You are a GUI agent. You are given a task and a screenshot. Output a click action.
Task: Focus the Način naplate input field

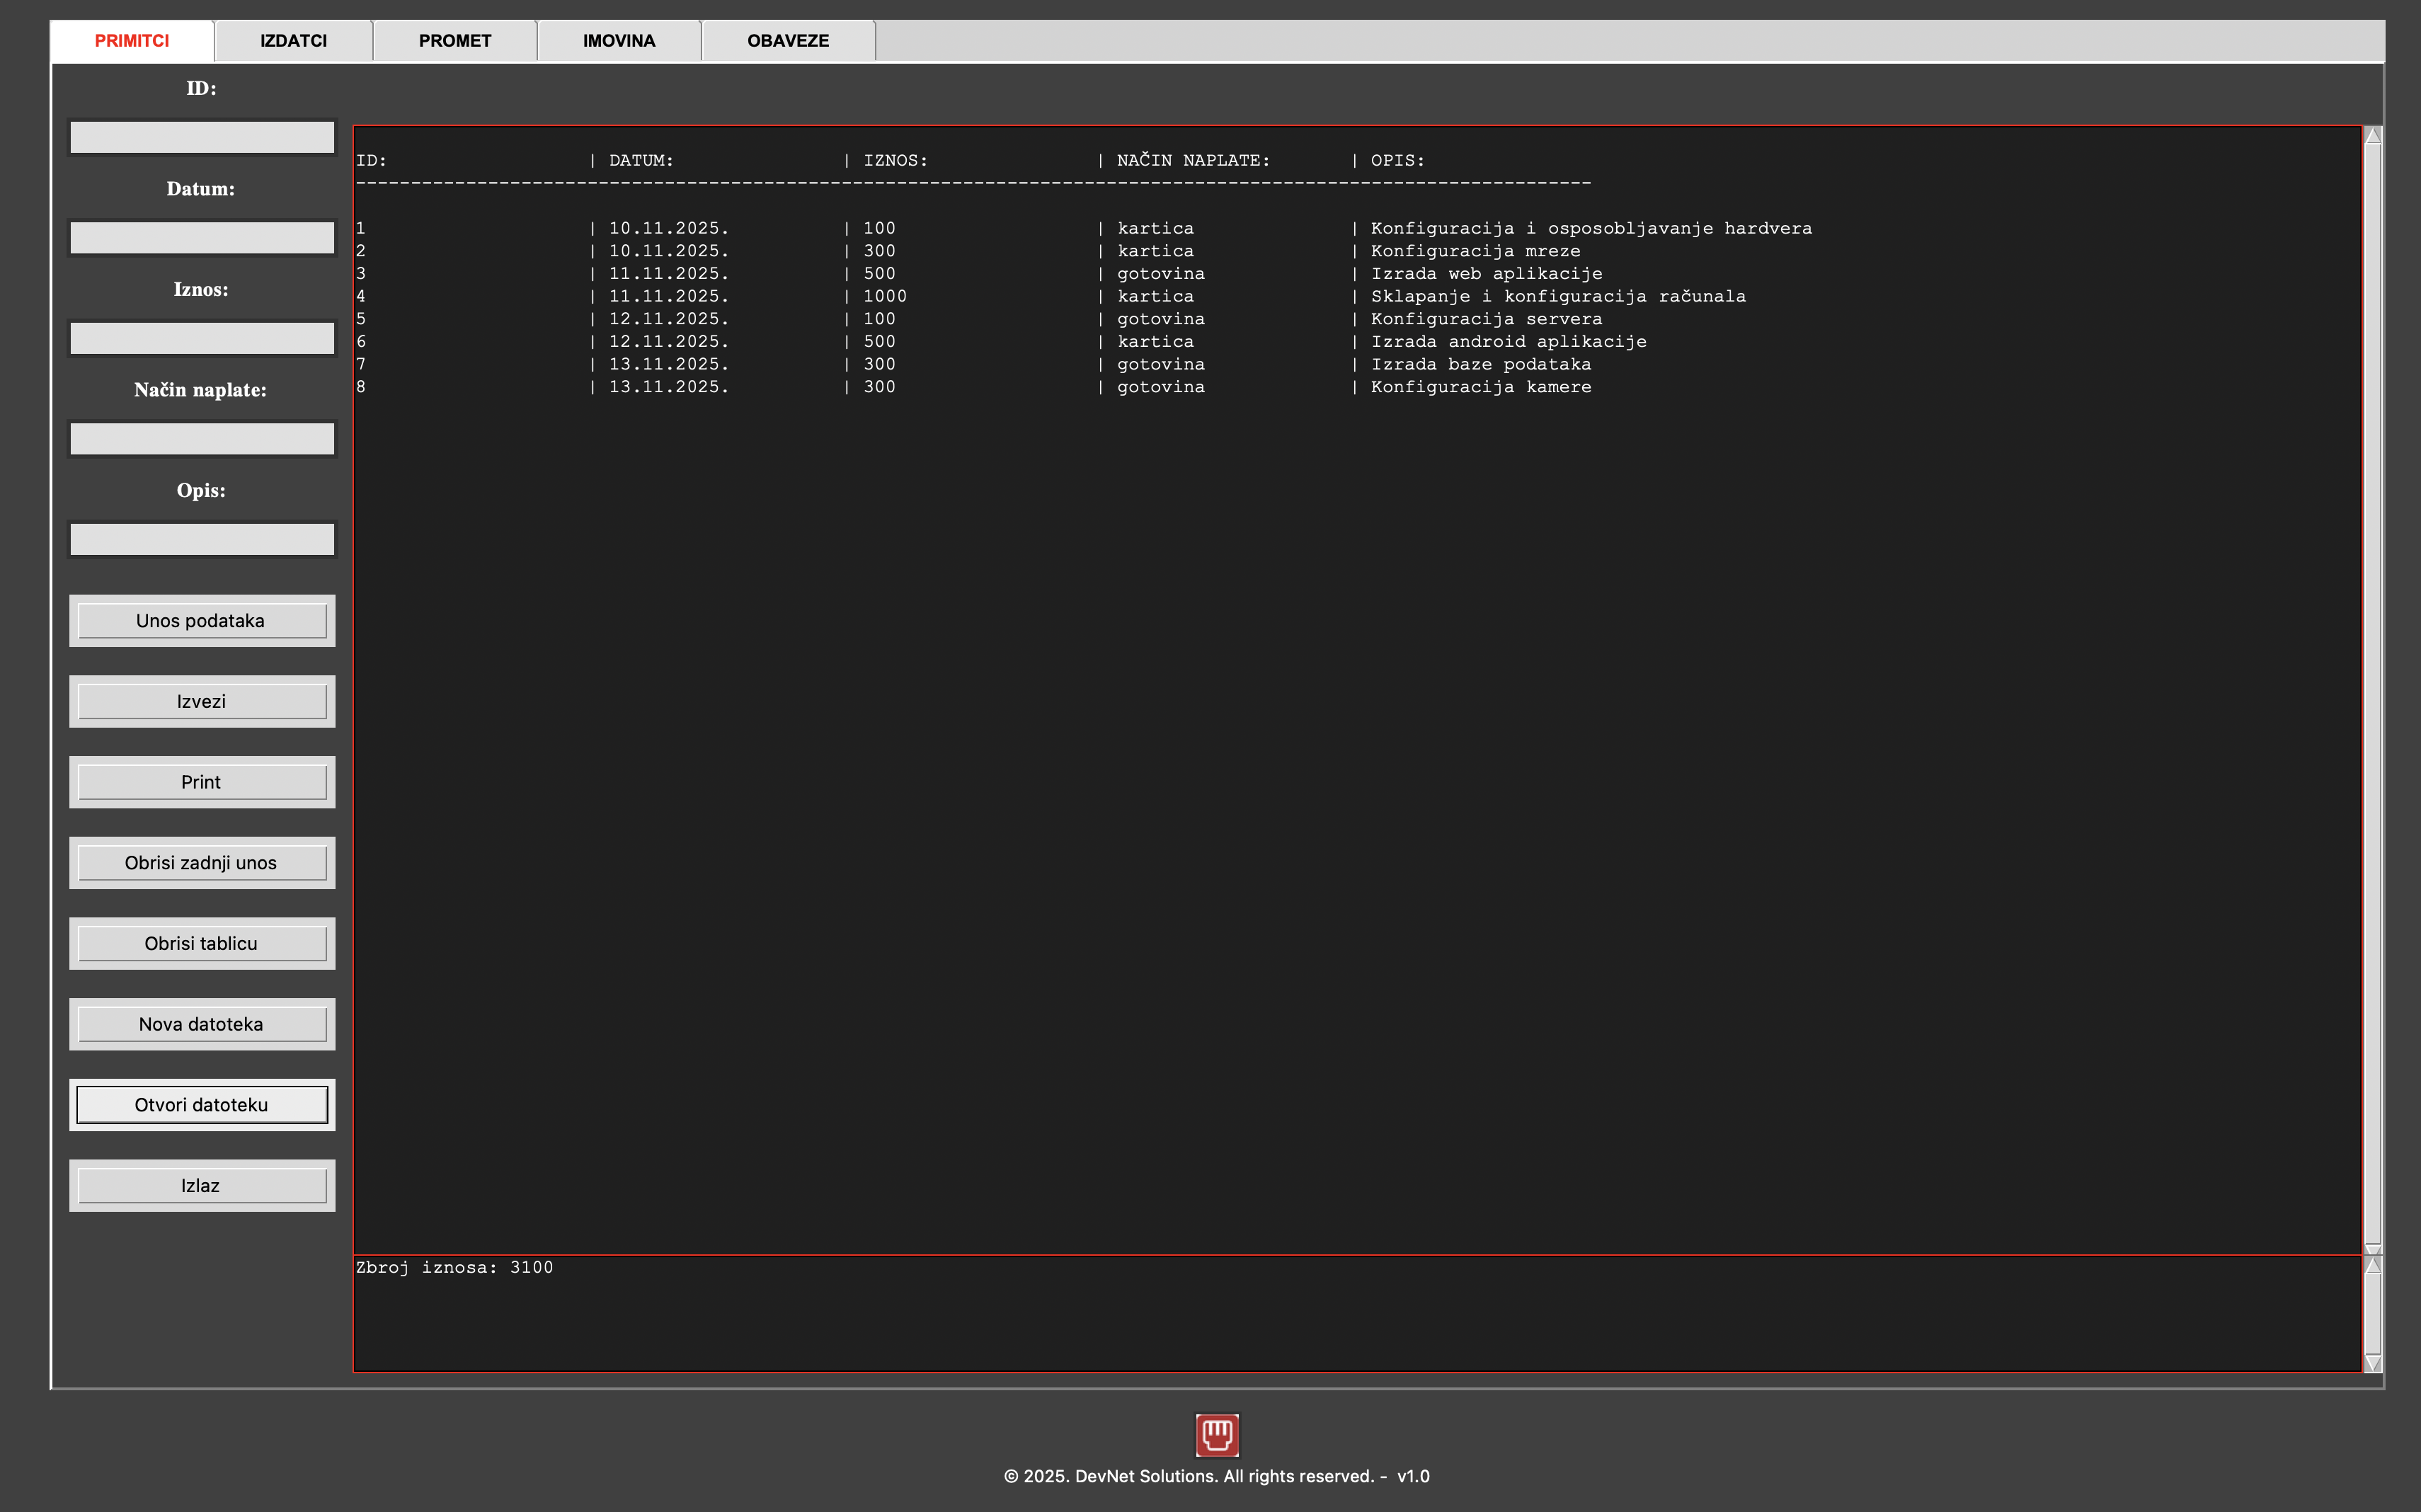pyautogui.click(x=202, y=439)
